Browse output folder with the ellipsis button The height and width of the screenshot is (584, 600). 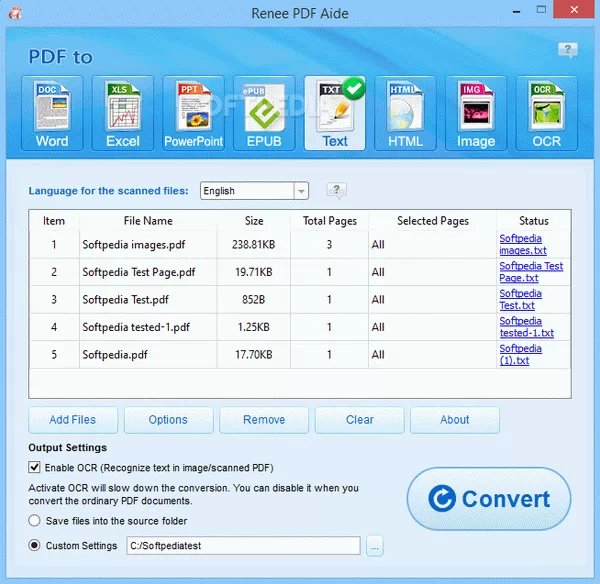pyautogui.click(x=375, y=546)
